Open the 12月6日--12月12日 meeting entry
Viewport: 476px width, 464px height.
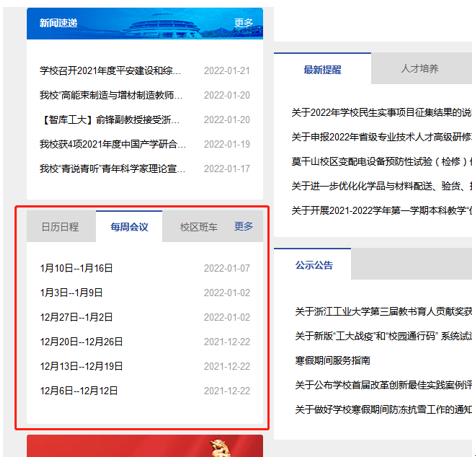coord(79,391)
